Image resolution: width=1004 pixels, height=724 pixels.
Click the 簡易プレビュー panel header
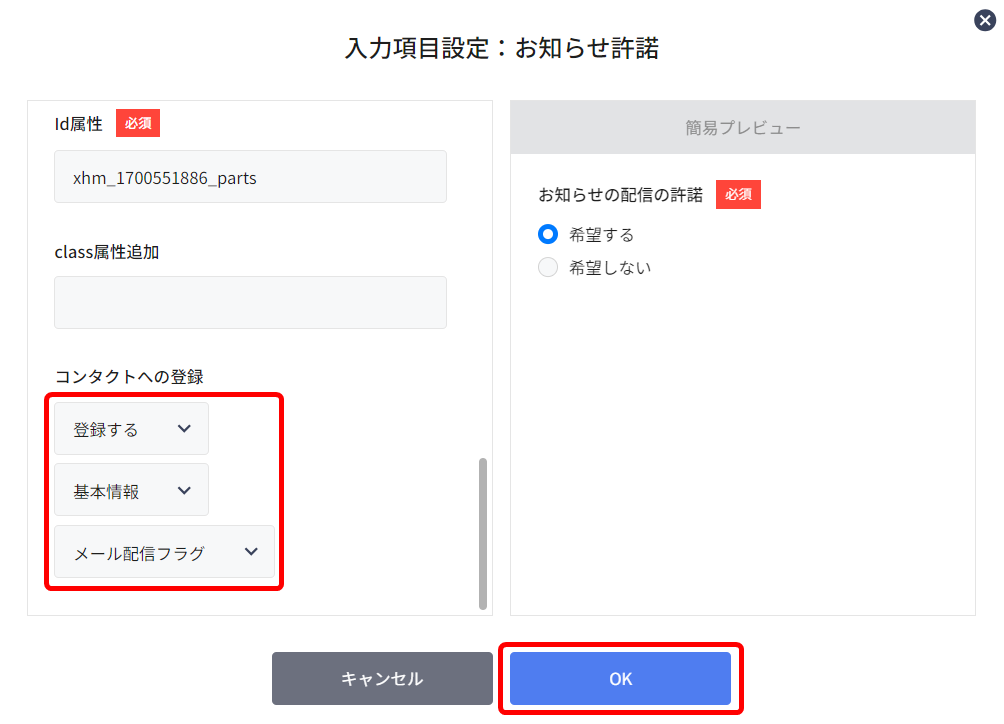743,128
